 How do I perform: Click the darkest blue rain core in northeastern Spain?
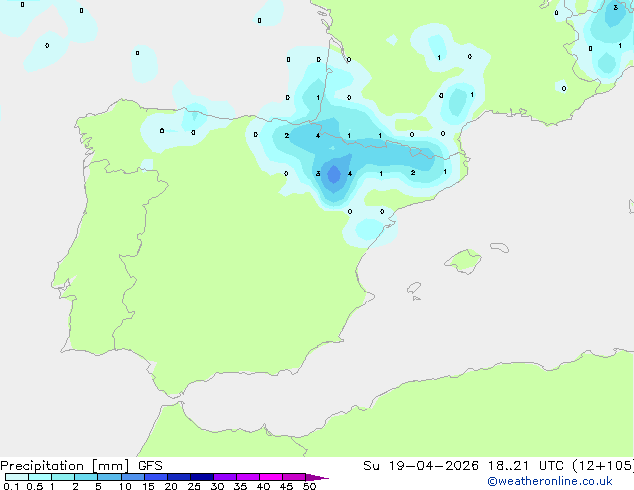pyautogui.click(x=334, y=175)
